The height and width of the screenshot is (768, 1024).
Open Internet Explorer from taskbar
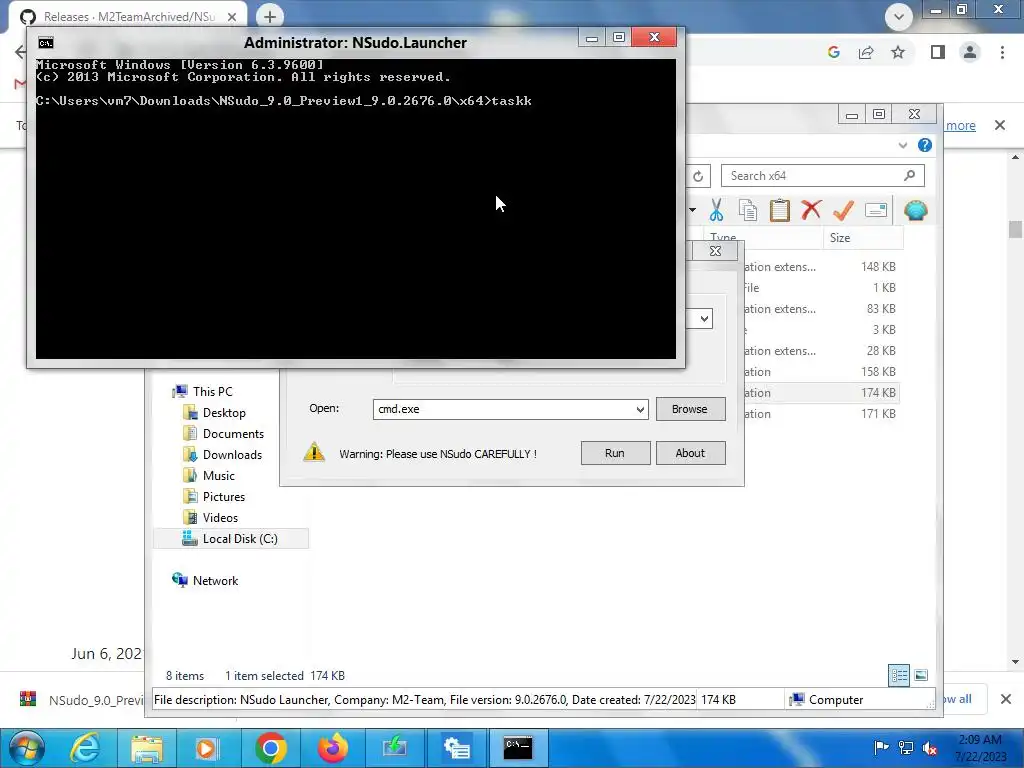click(x=86, y=748)
